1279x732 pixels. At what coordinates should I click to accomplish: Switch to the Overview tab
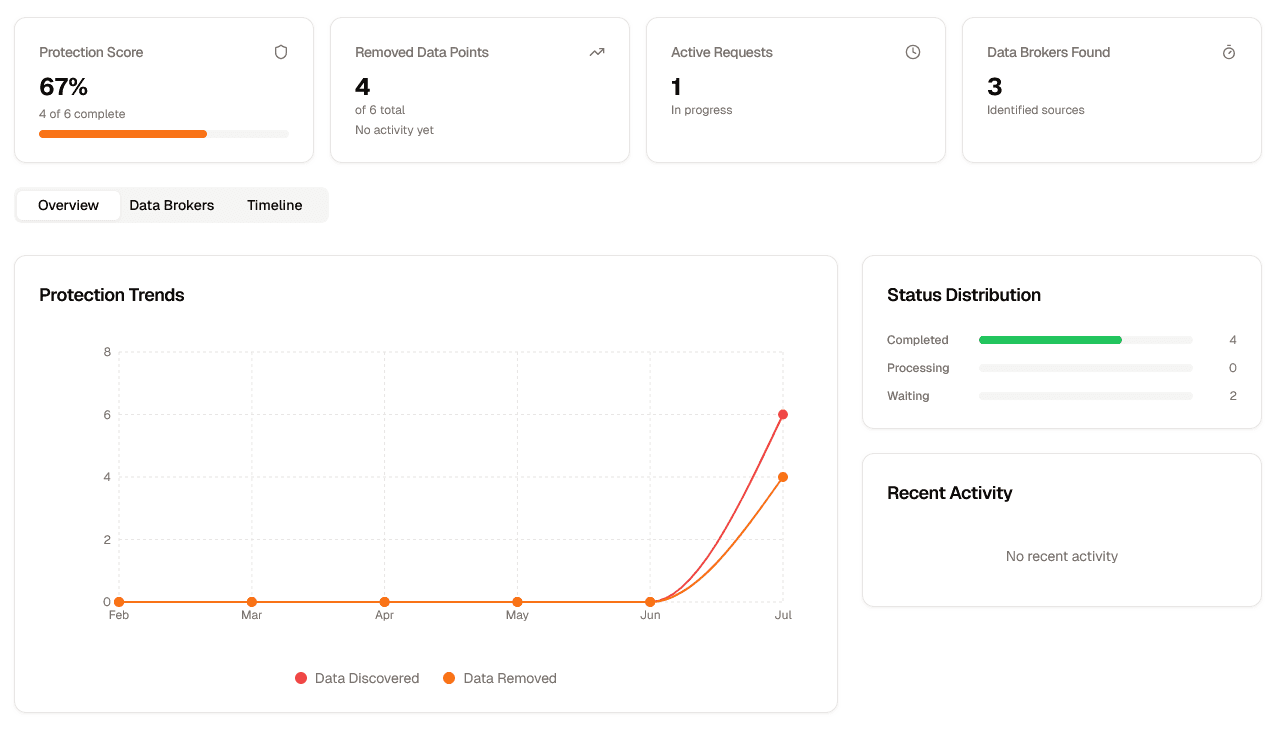coord(68,205)
